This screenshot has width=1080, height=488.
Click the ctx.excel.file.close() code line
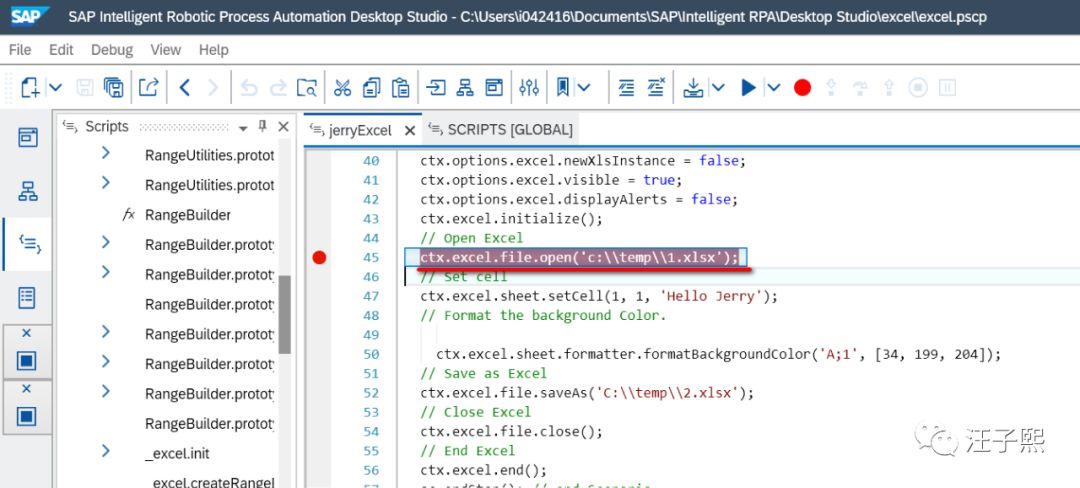click(x=512, y=432)
